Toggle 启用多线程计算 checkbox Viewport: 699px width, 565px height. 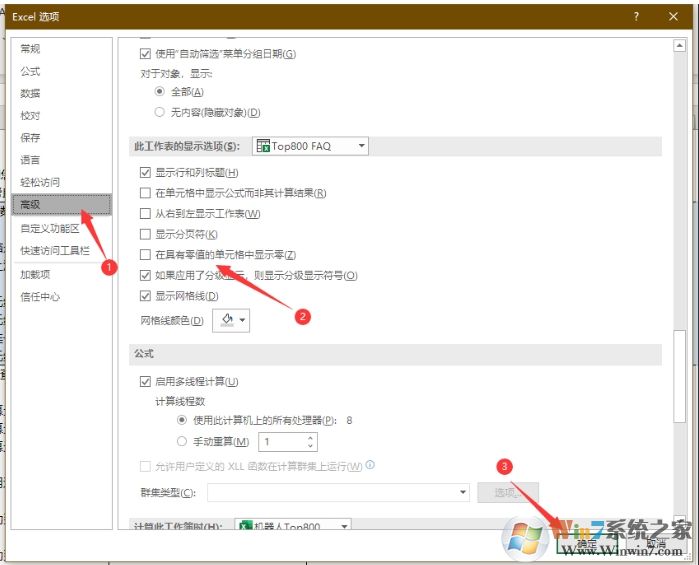(145, 382)
